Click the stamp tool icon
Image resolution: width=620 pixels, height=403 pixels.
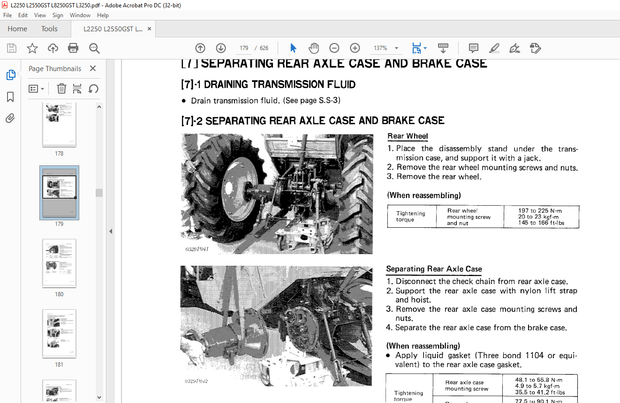tap(535, 48)
